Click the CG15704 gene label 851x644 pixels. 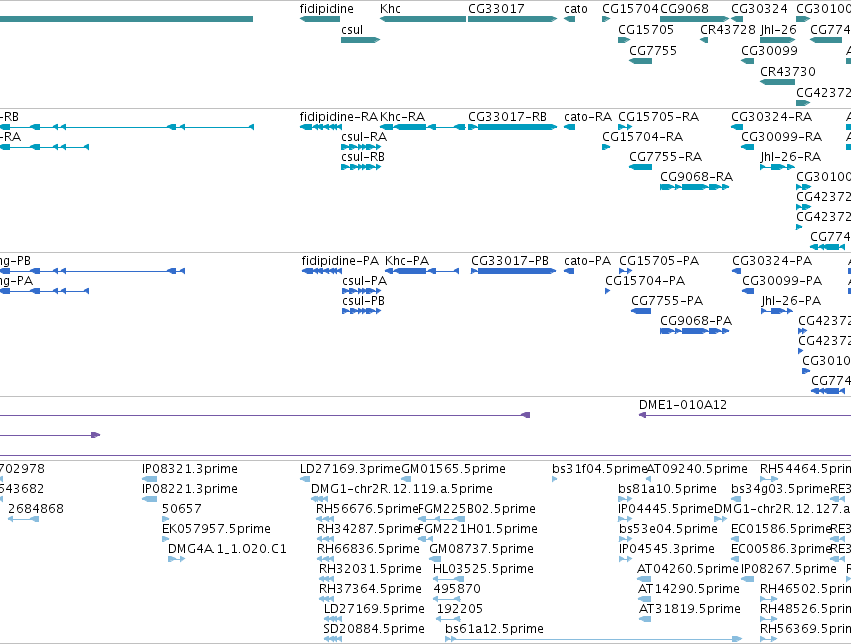(x=630, y=9)
